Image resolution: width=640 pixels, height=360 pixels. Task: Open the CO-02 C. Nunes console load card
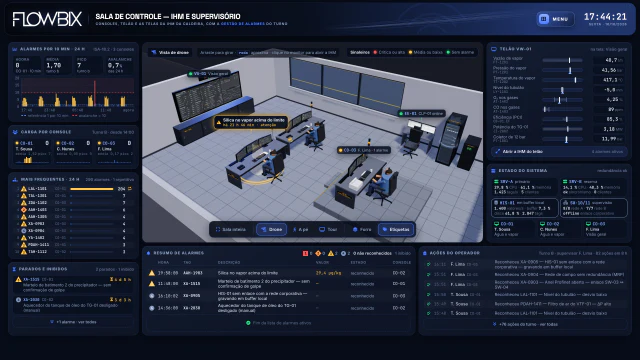click(73, 152)
